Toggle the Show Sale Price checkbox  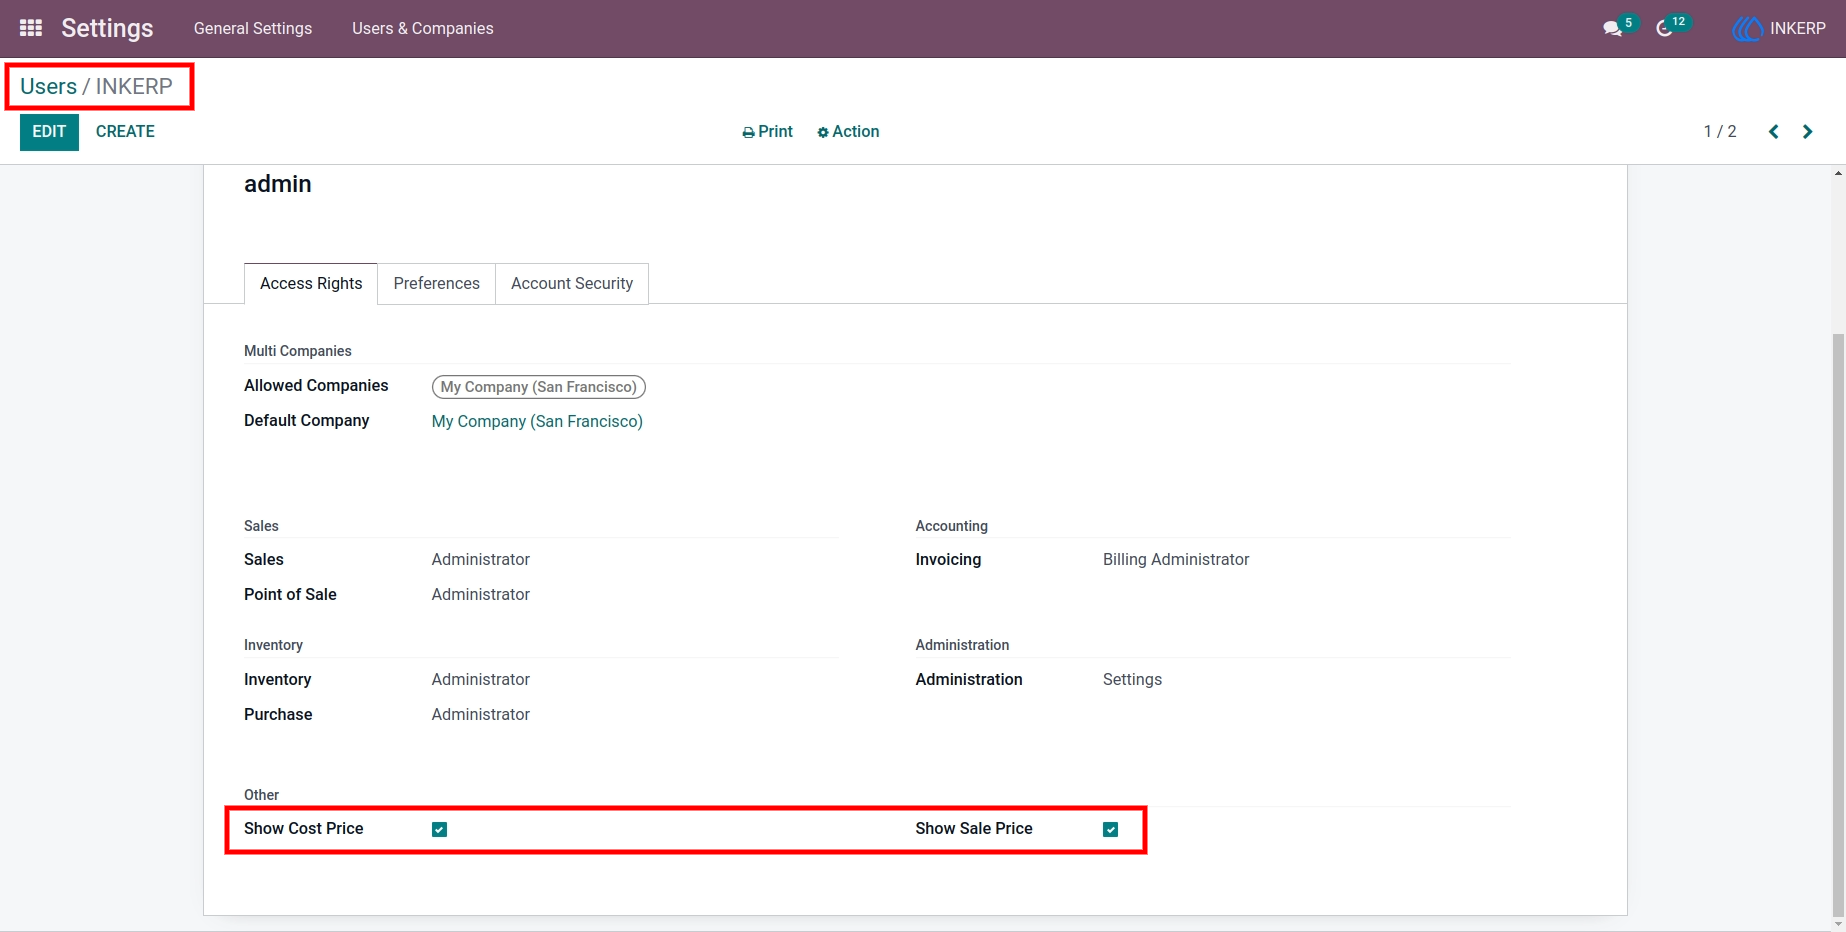point(1110,829)
